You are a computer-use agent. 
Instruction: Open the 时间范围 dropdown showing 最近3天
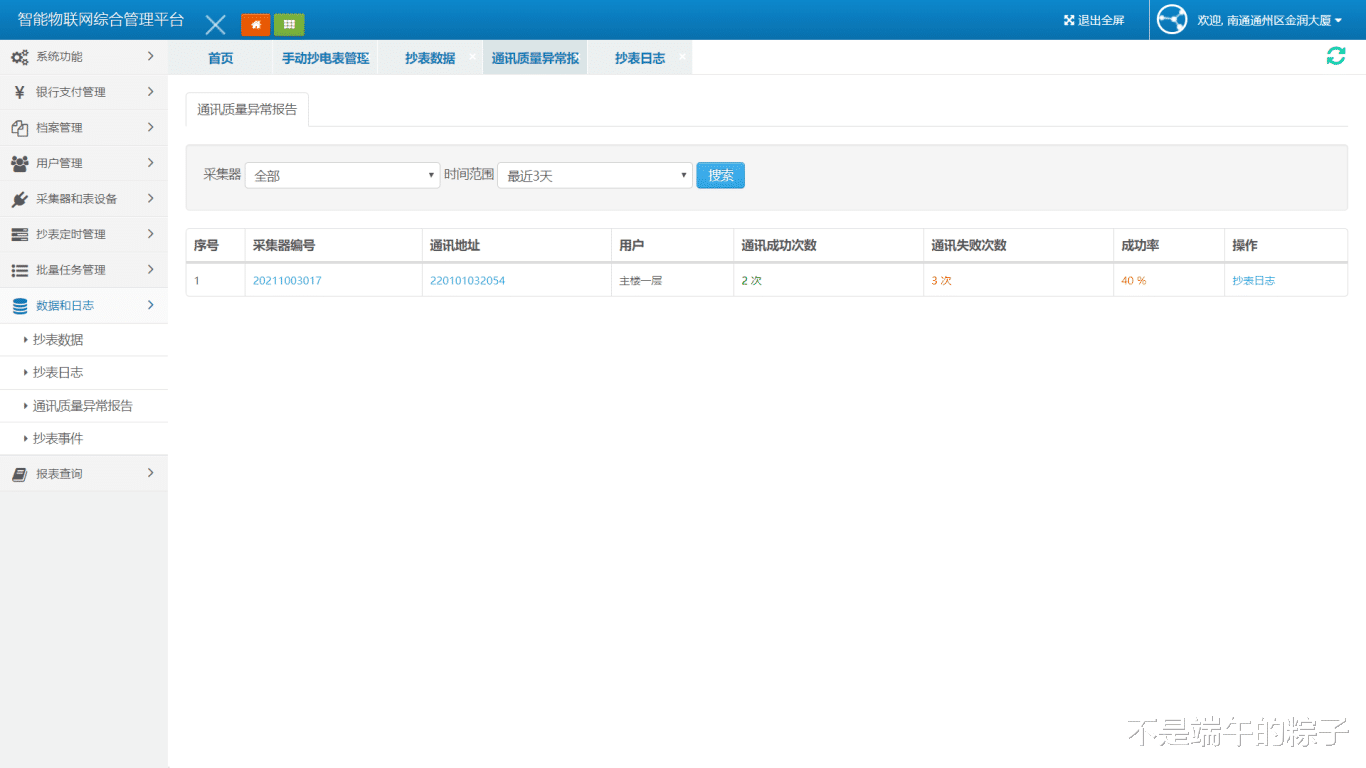[595, 175]
